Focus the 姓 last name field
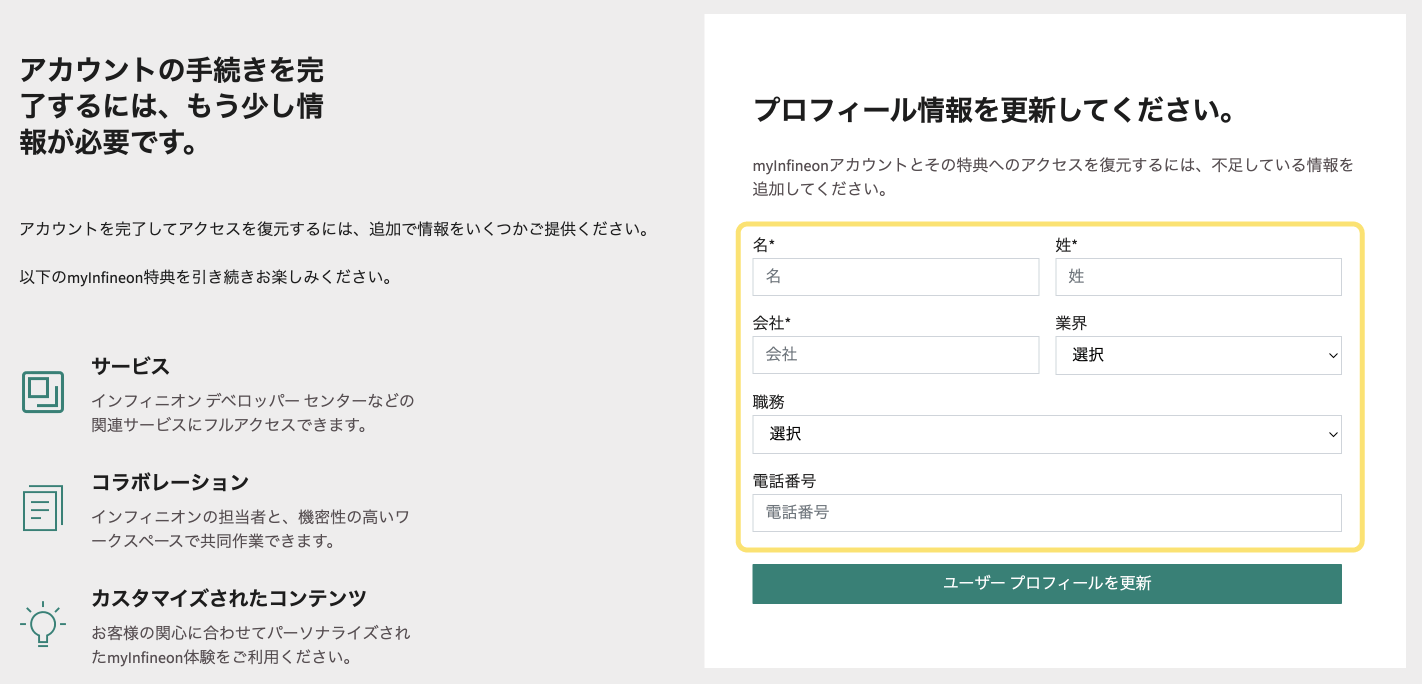 [x=1198, y=277]
